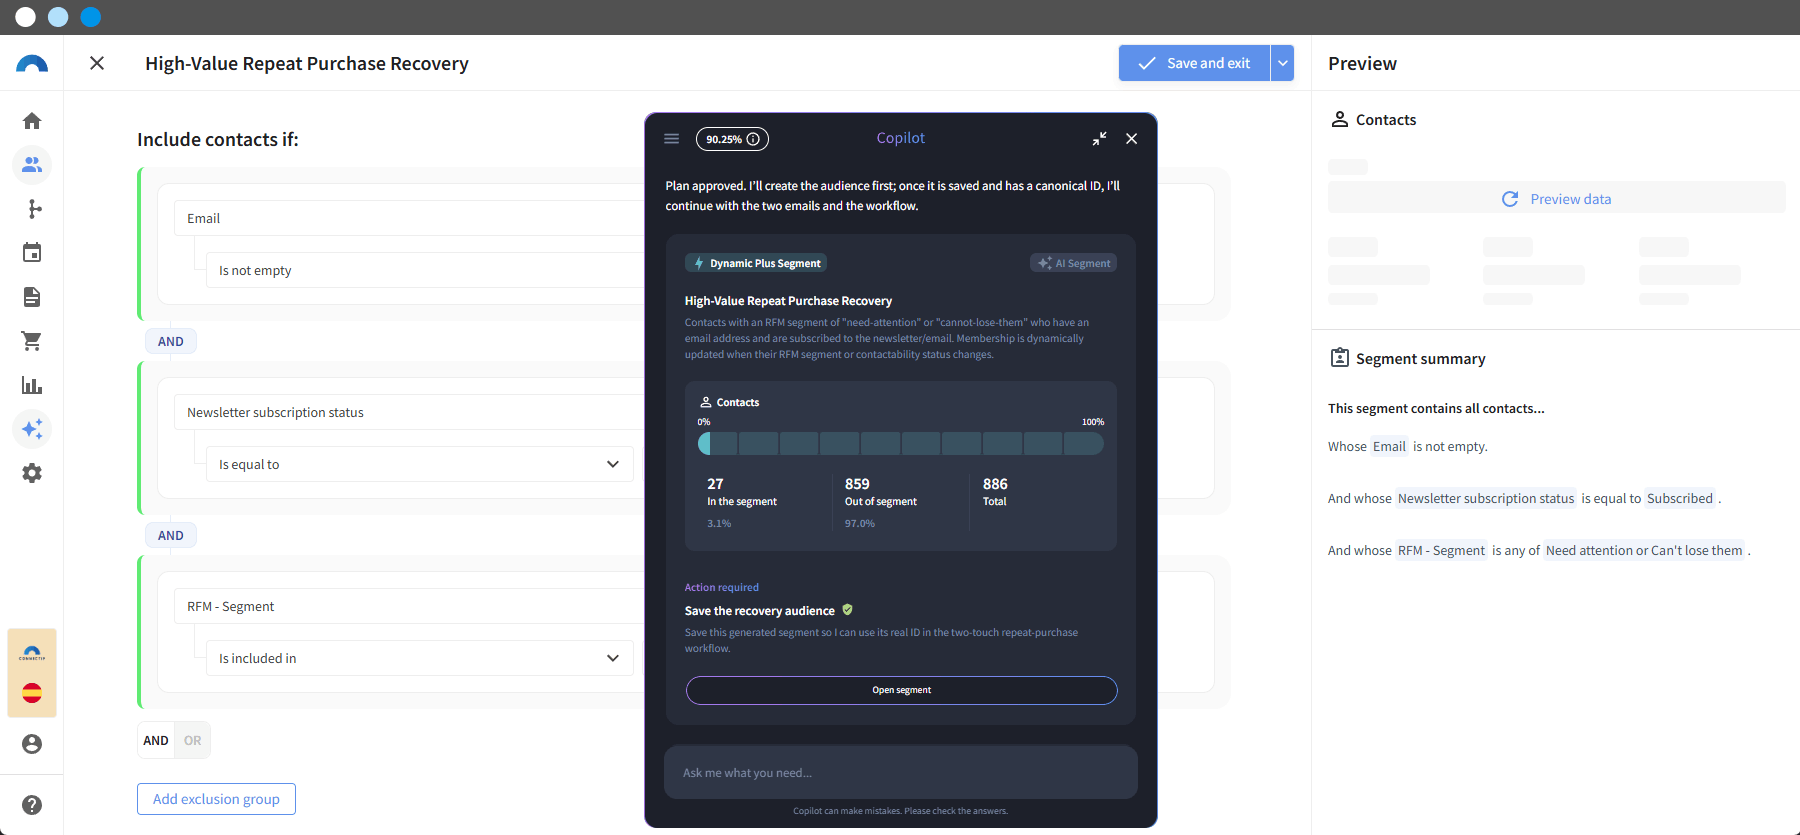Screen dimensions: 1800x835
Task: Open the shopping cart sidebar icon
Action: point(32,341)
